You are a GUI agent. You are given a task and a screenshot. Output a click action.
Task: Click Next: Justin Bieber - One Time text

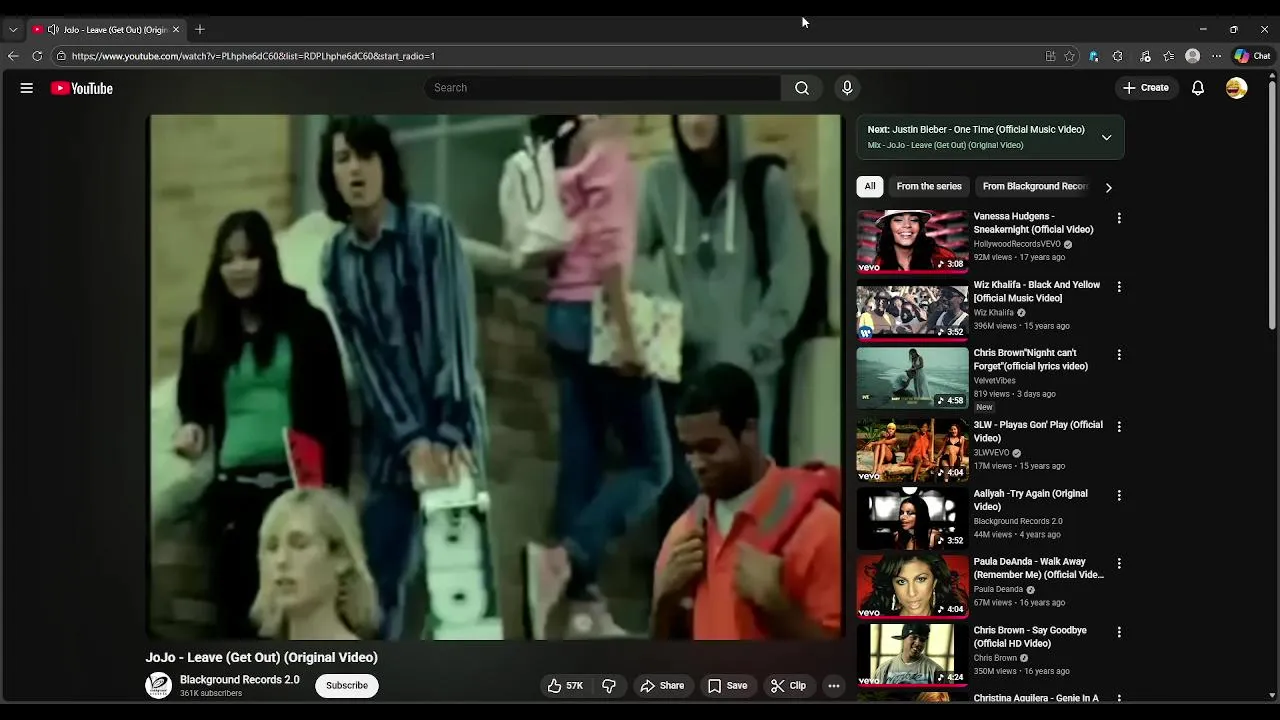click(x=976, y=129)
